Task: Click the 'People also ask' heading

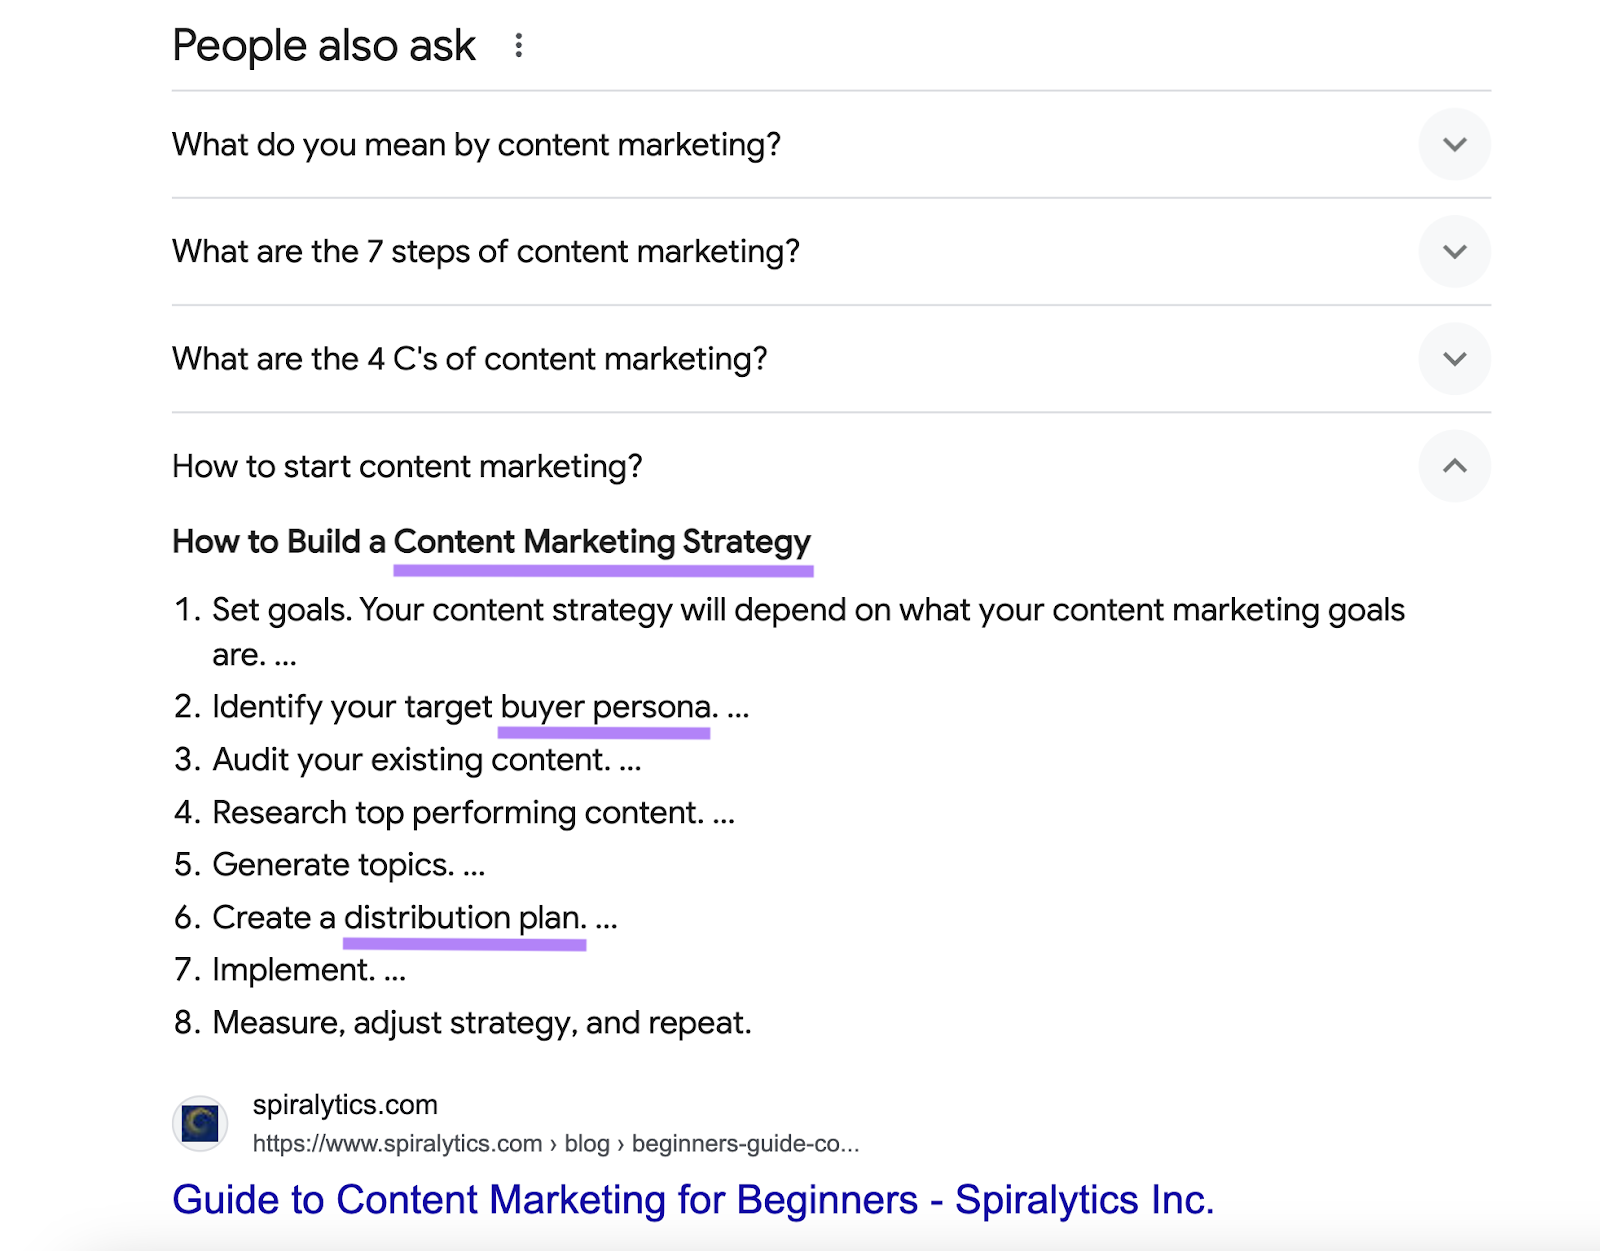Action: coord(322,44)
